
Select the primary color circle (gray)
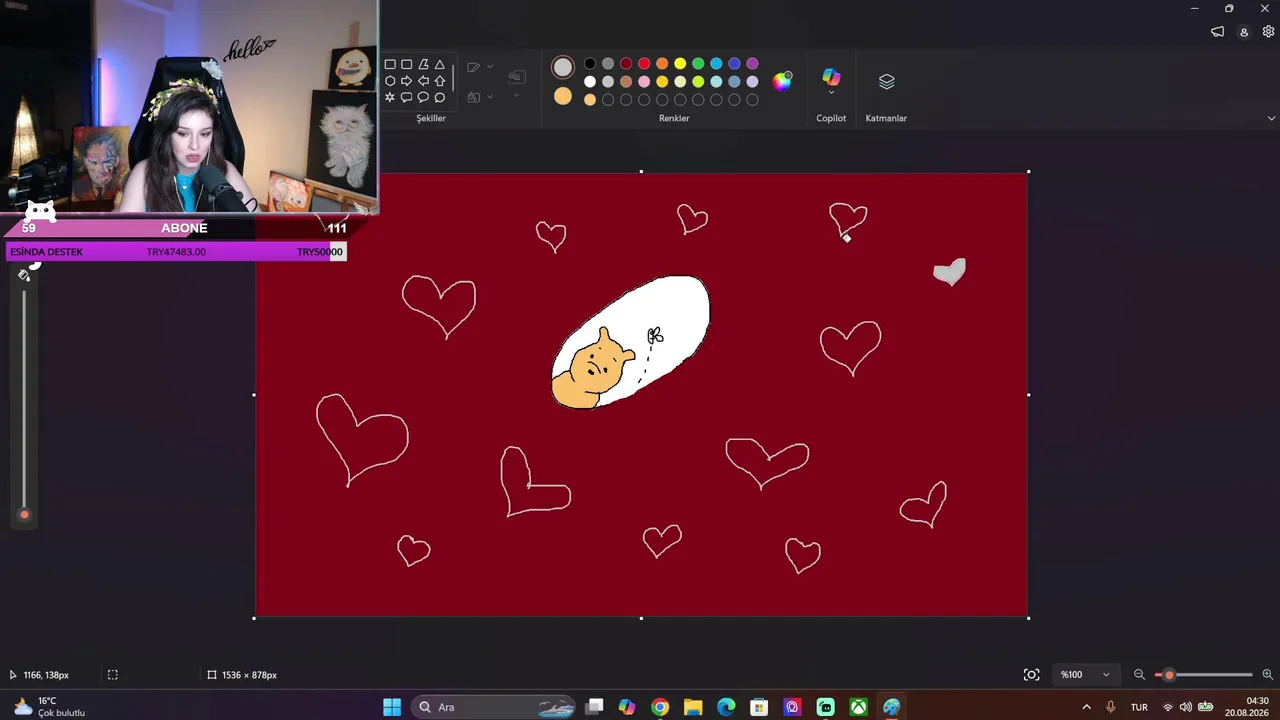click(563, 67)
